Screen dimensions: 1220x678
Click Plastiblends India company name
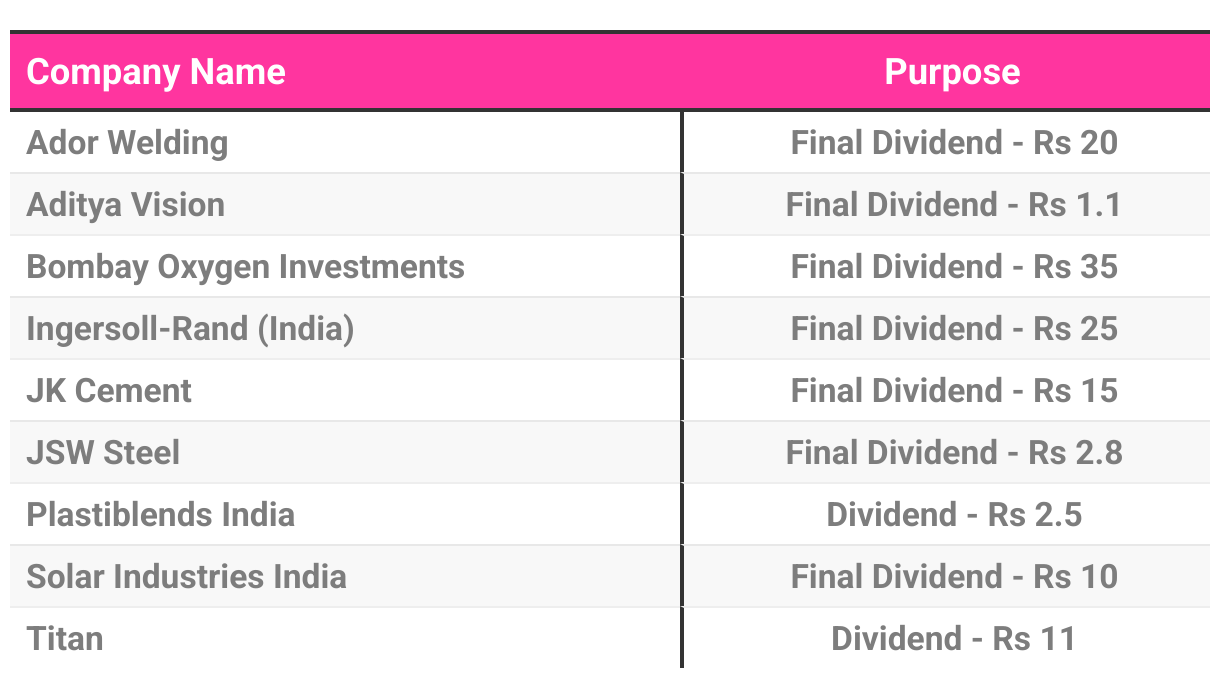161,515
